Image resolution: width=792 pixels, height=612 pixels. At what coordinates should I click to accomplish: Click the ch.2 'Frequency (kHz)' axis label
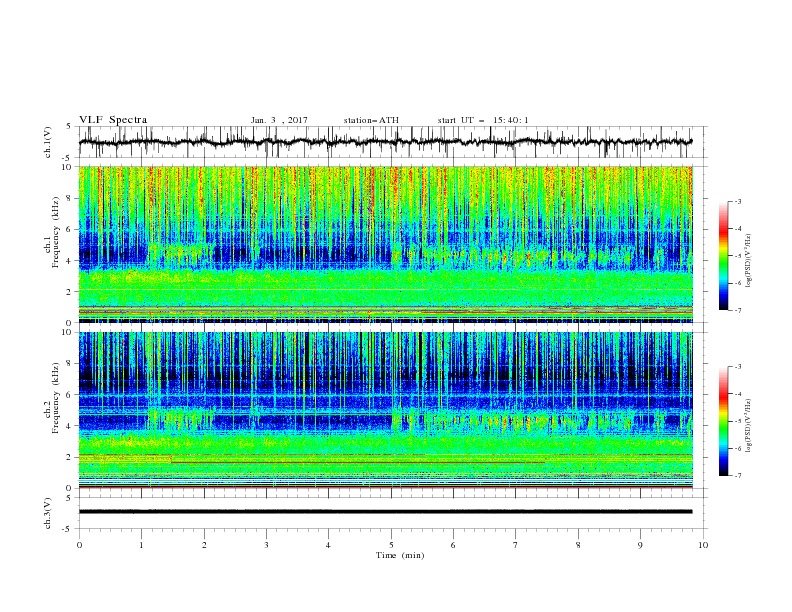point(56,397)
